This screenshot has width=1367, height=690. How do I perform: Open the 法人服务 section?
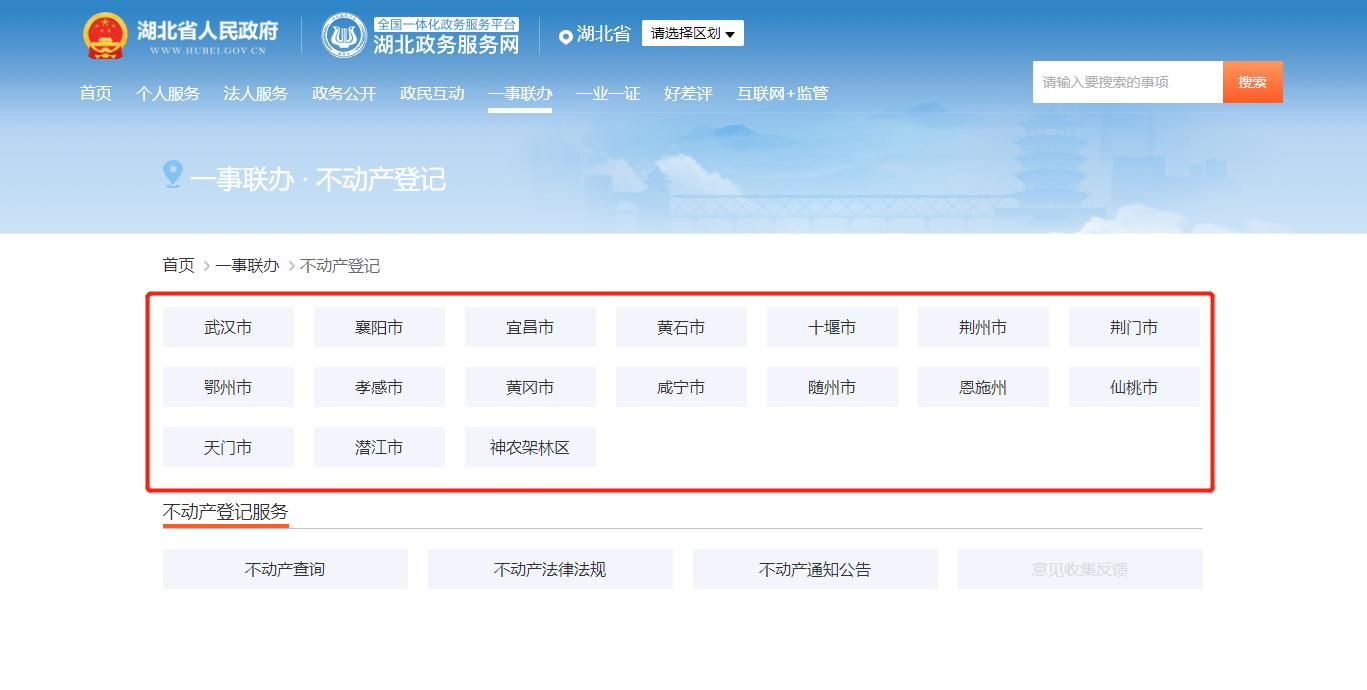255,93
